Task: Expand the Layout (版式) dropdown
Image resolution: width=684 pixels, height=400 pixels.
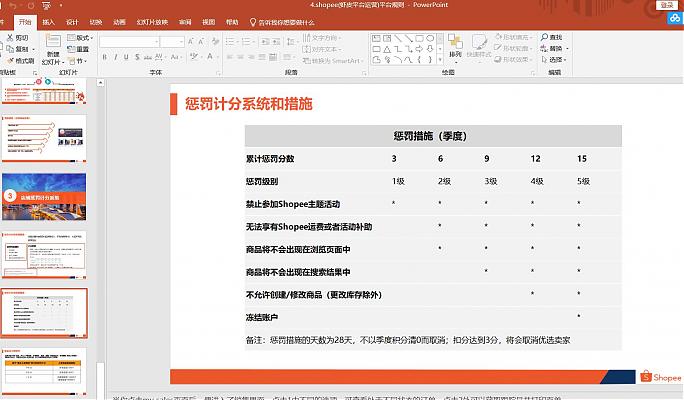Action: 83,37
